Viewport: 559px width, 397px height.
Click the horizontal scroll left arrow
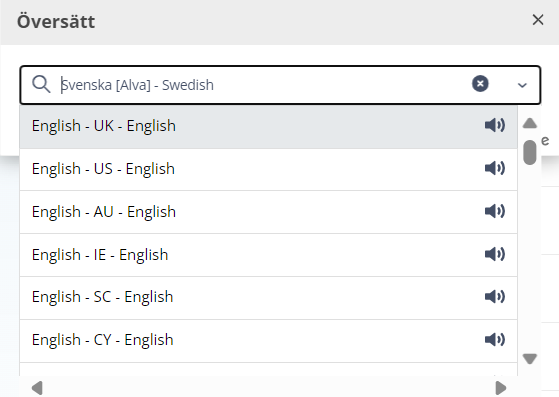(37, 388)
